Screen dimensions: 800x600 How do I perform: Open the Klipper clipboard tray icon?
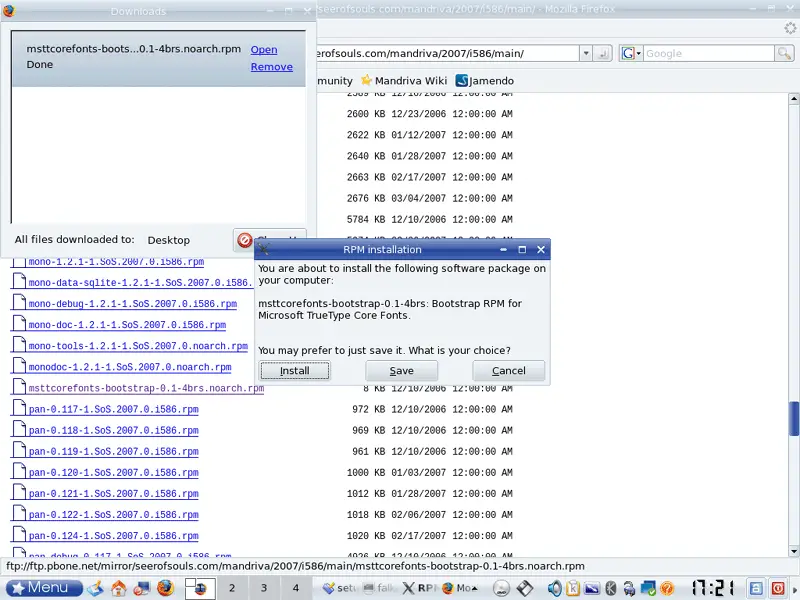[573, 588]
